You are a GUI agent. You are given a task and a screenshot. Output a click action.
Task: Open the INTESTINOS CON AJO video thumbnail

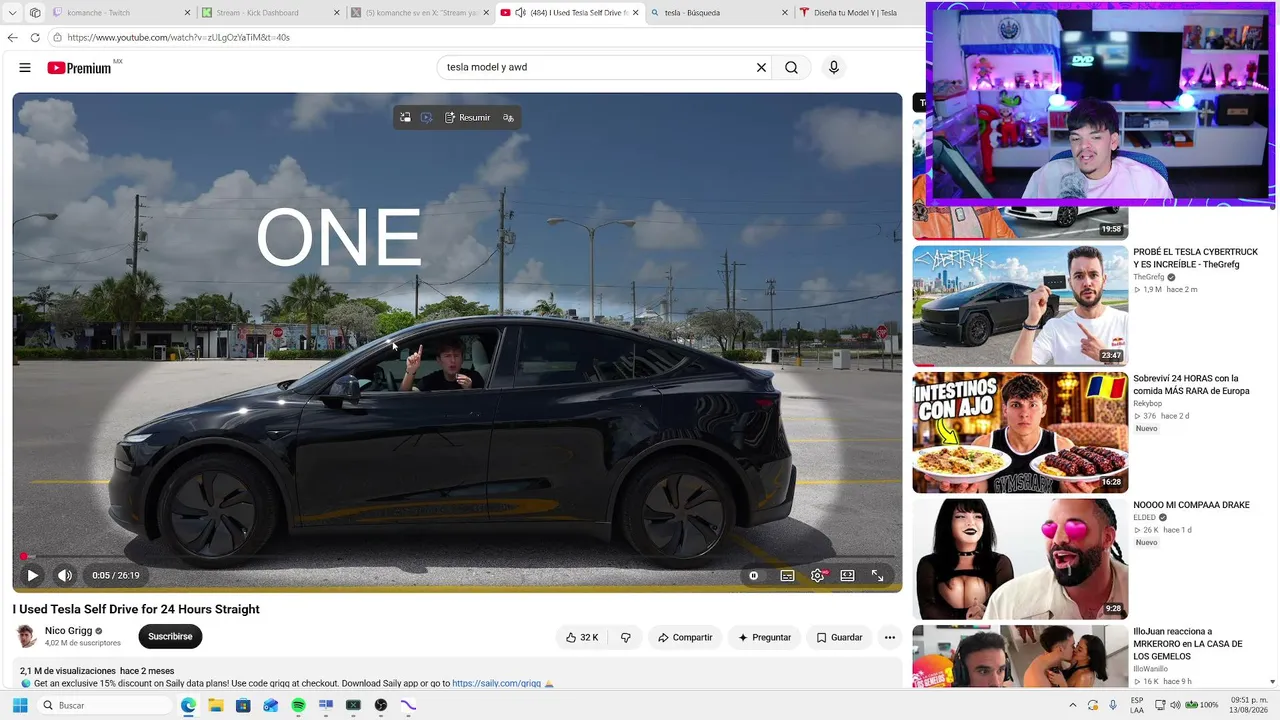pos(1020,433)
